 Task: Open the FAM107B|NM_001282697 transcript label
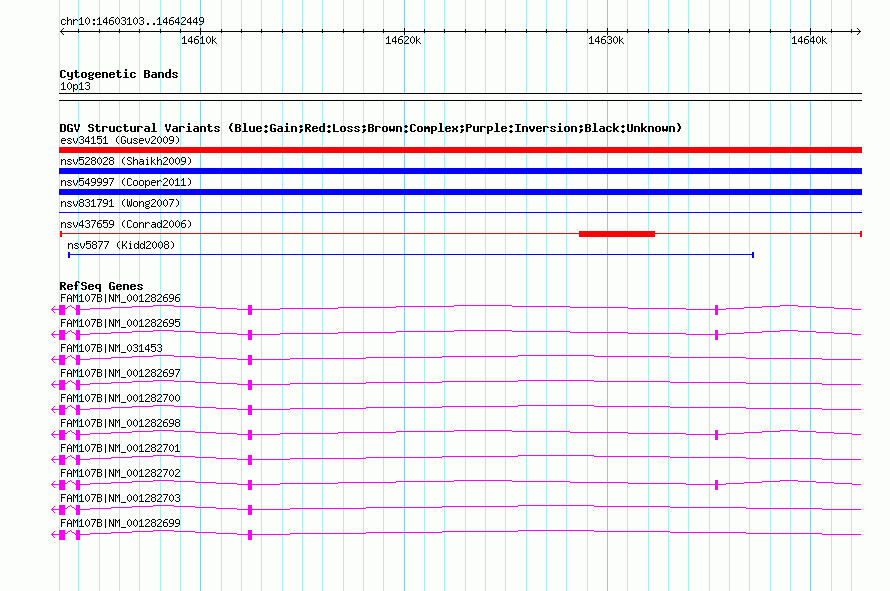point(120,374)
